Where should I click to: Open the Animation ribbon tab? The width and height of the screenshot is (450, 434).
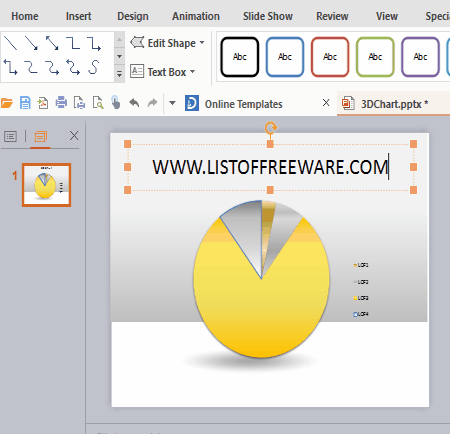[x=196, y=16]
